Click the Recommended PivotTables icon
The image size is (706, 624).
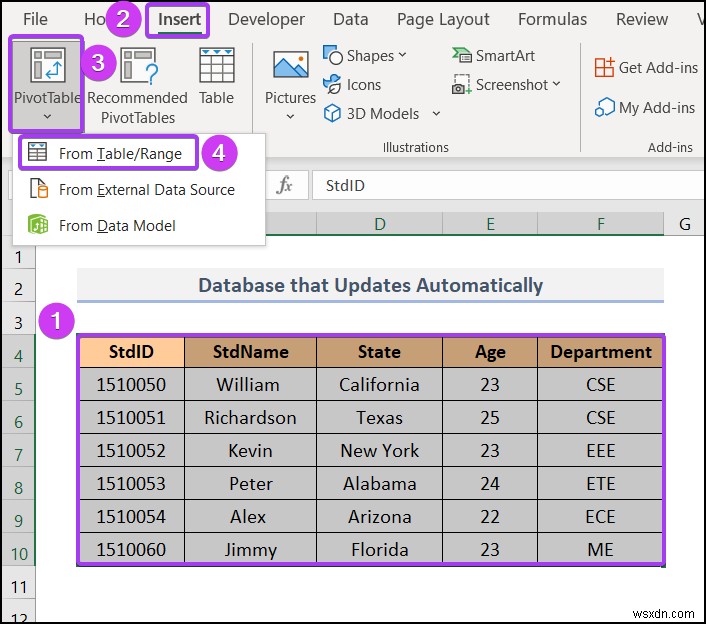coord(139,66)
